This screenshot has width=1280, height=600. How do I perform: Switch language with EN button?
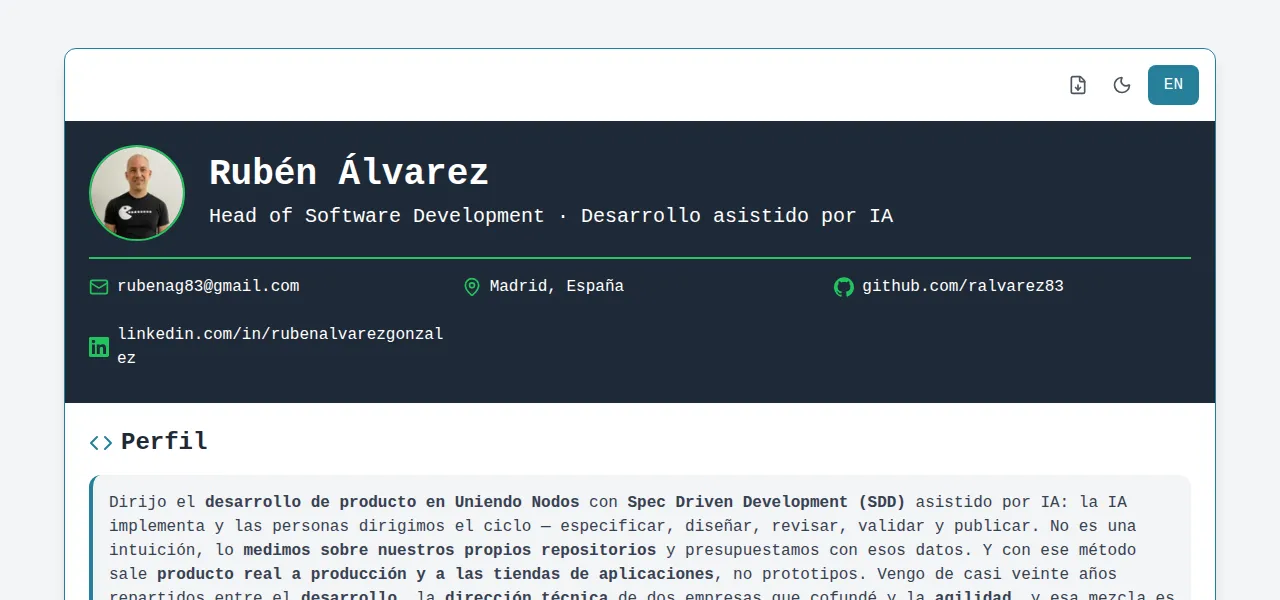pyautogui.click(x=1173, y=85)
